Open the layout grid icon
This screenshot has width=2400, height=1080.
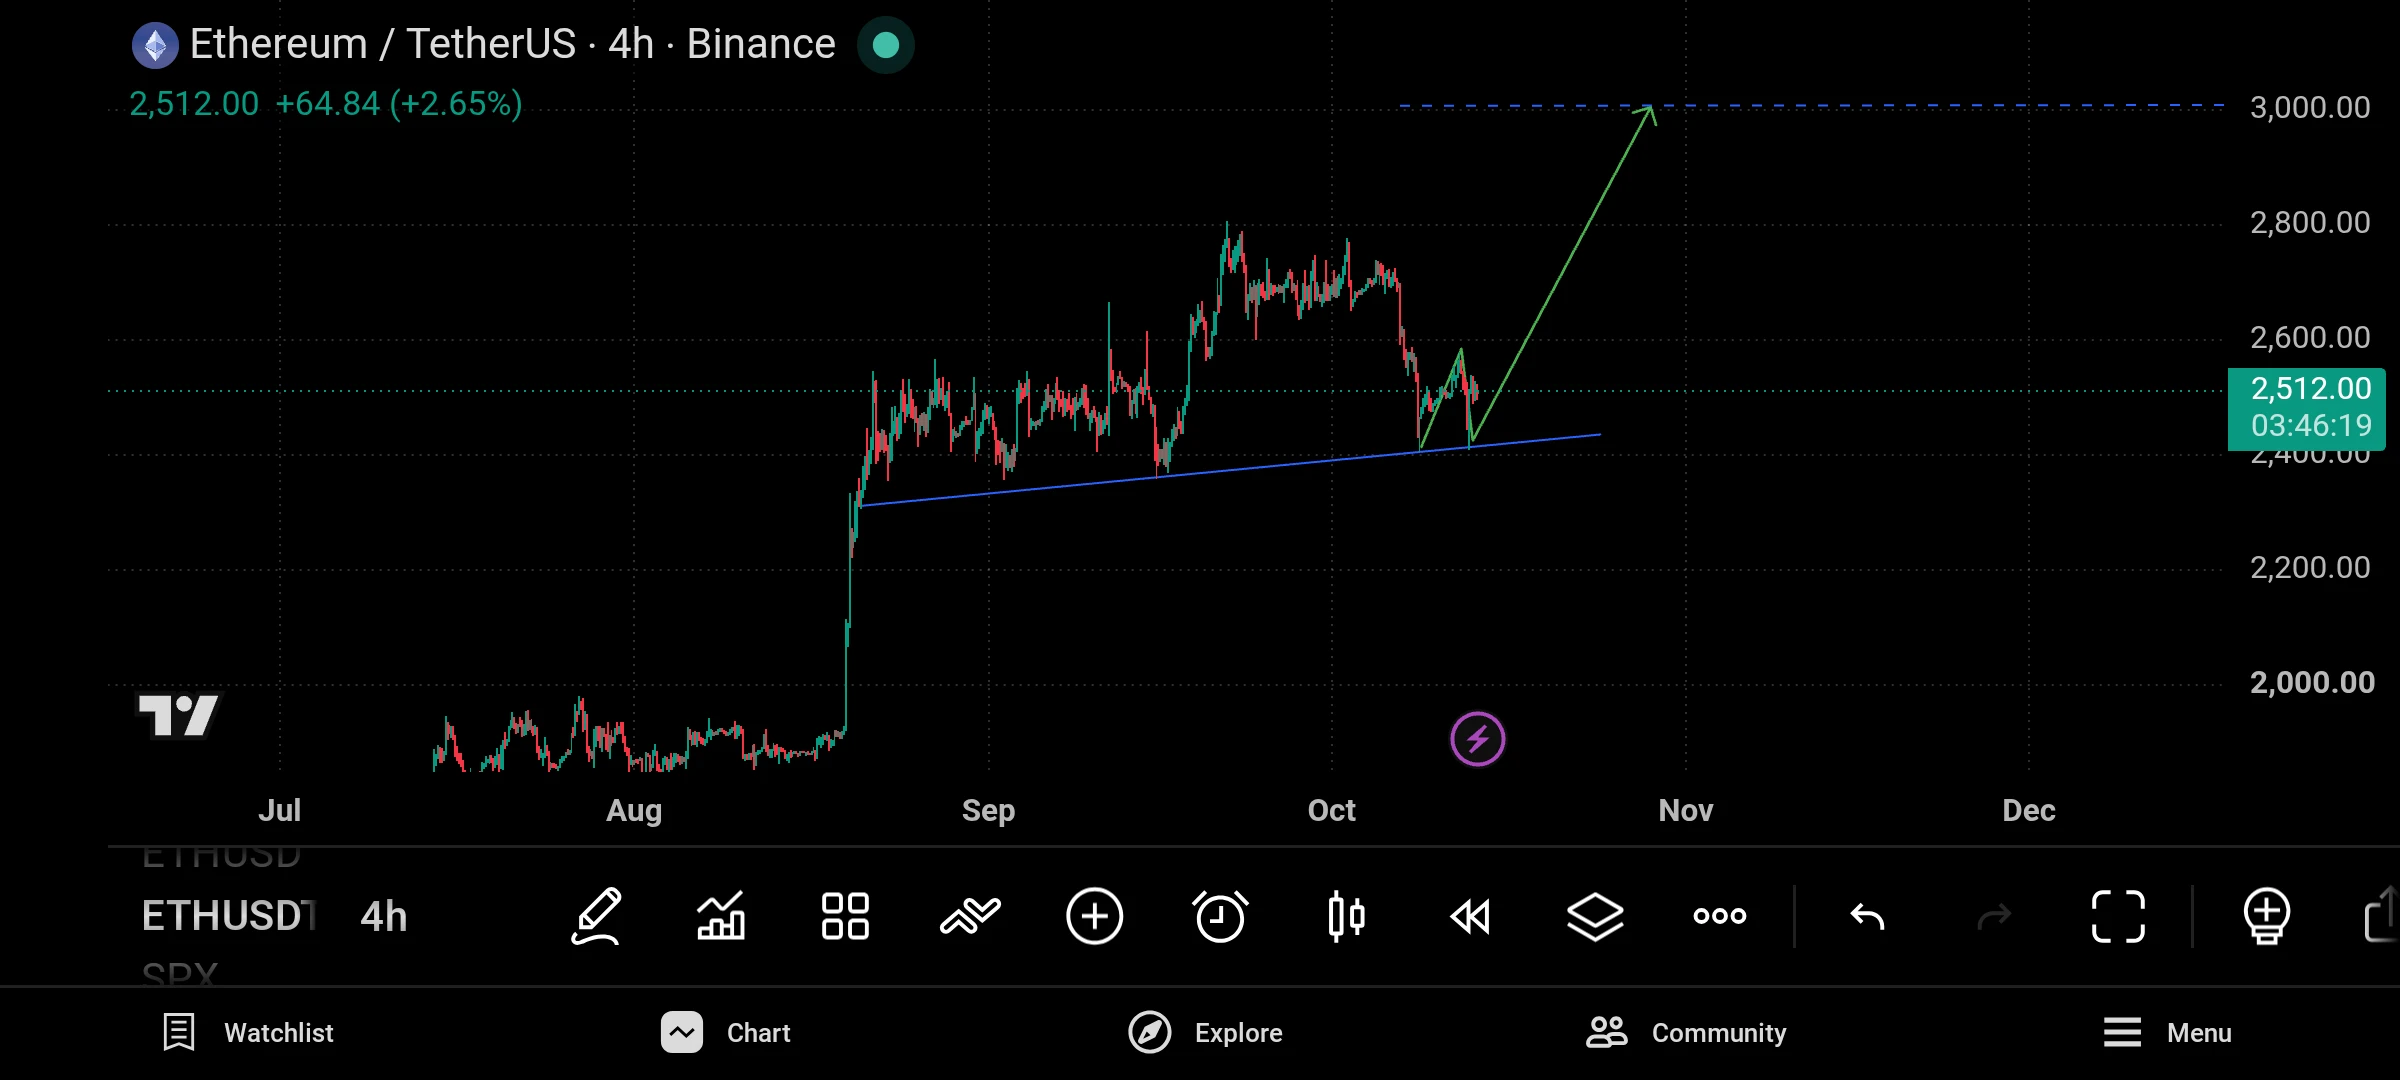click(845, 916)
